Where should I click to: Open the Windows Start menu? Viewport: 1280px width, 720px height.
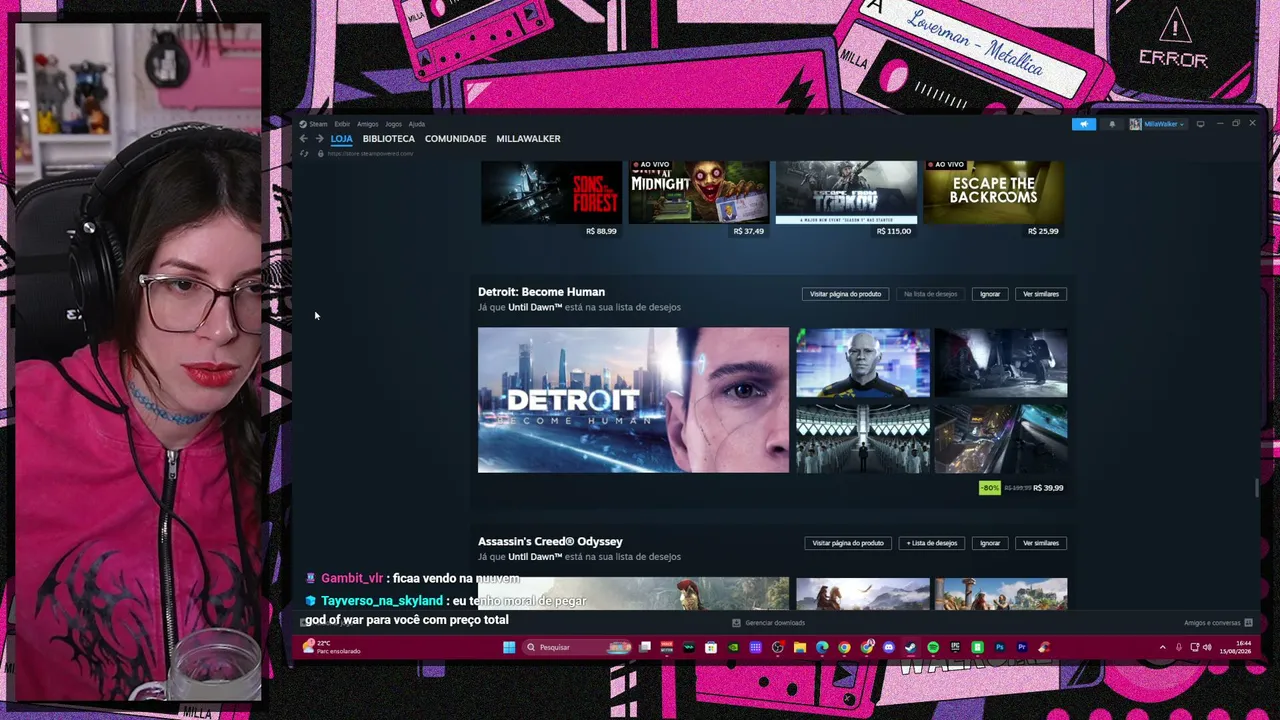coord(509,648)
